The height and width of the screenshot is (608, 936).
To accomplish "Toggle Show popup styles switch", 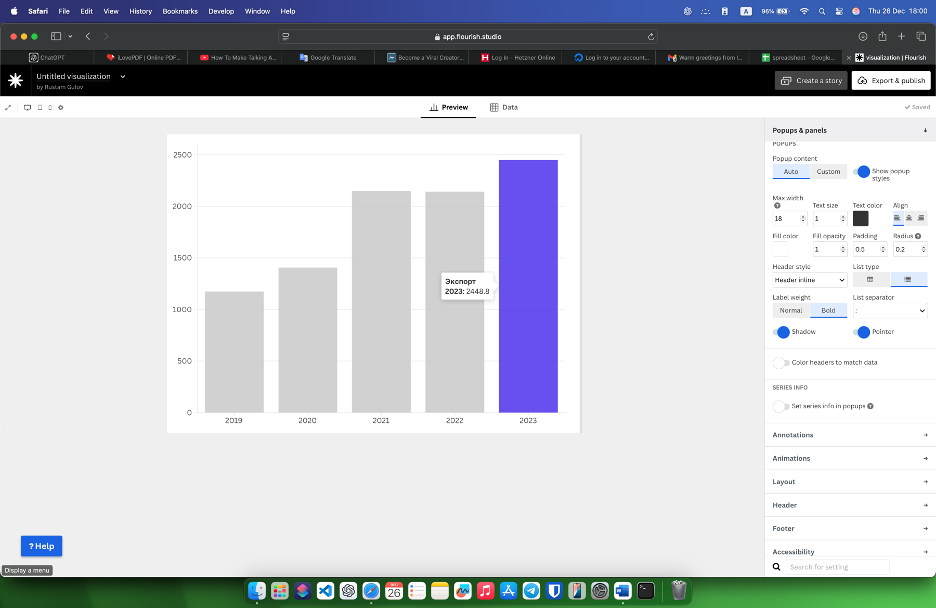I will 861,172.
